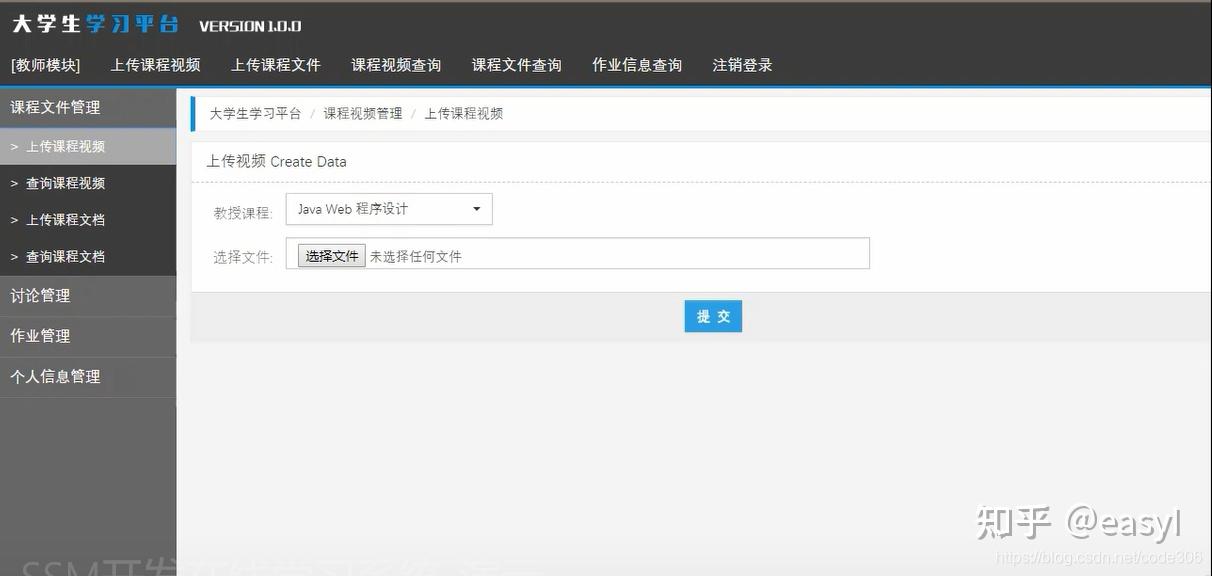Image resolution: width=1212 pixels, height=576 pixels.
Task: Go to 课程视频查询 in the navigation bar
Action: pos(396,64)
